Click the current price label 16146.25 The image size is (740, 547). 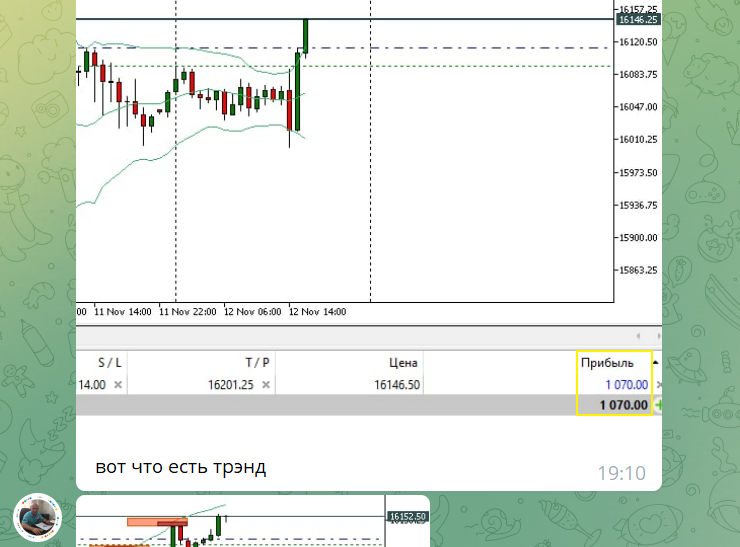[638, 19]
